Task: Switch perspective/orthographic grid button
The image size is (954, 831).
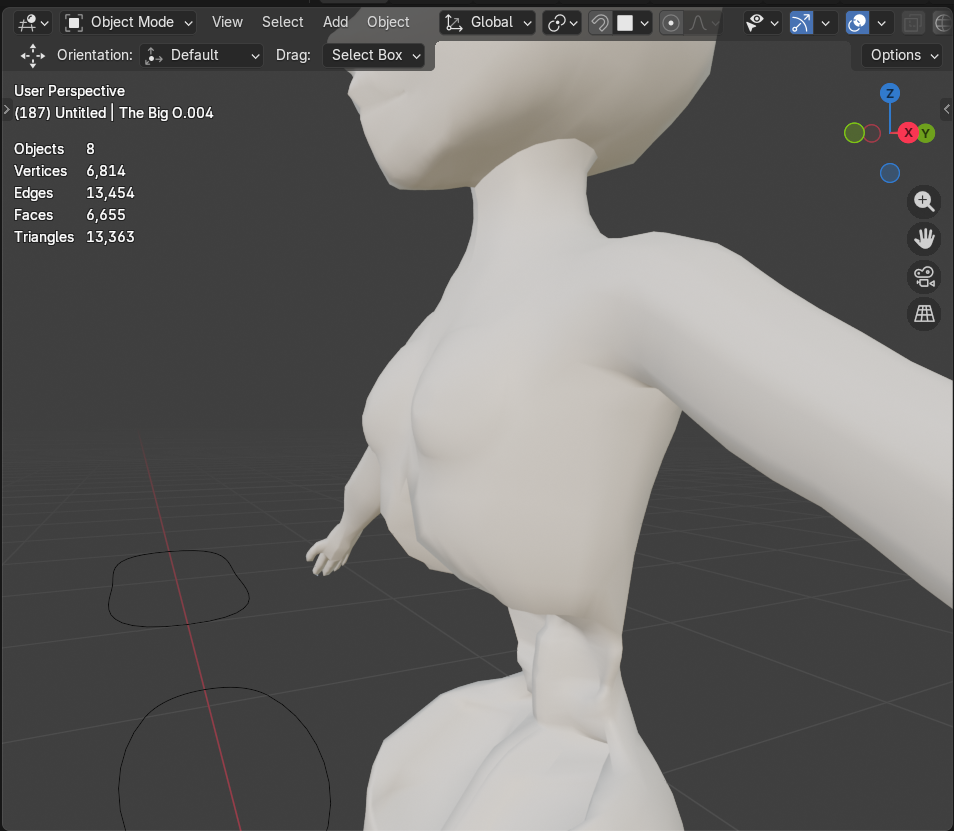Action: pyautogui.click(x=924, y=315)
